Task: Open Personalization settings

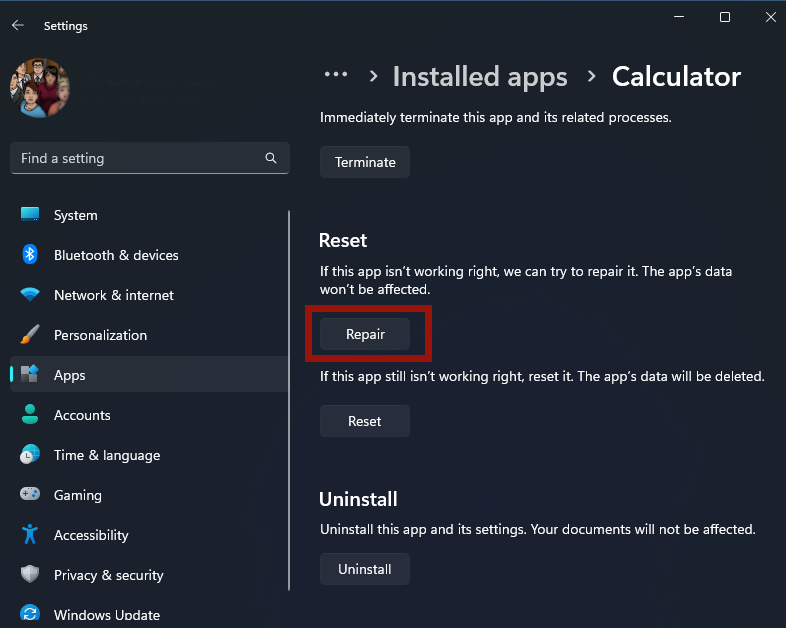Action: pyautogui.click(x=149, y=335)
